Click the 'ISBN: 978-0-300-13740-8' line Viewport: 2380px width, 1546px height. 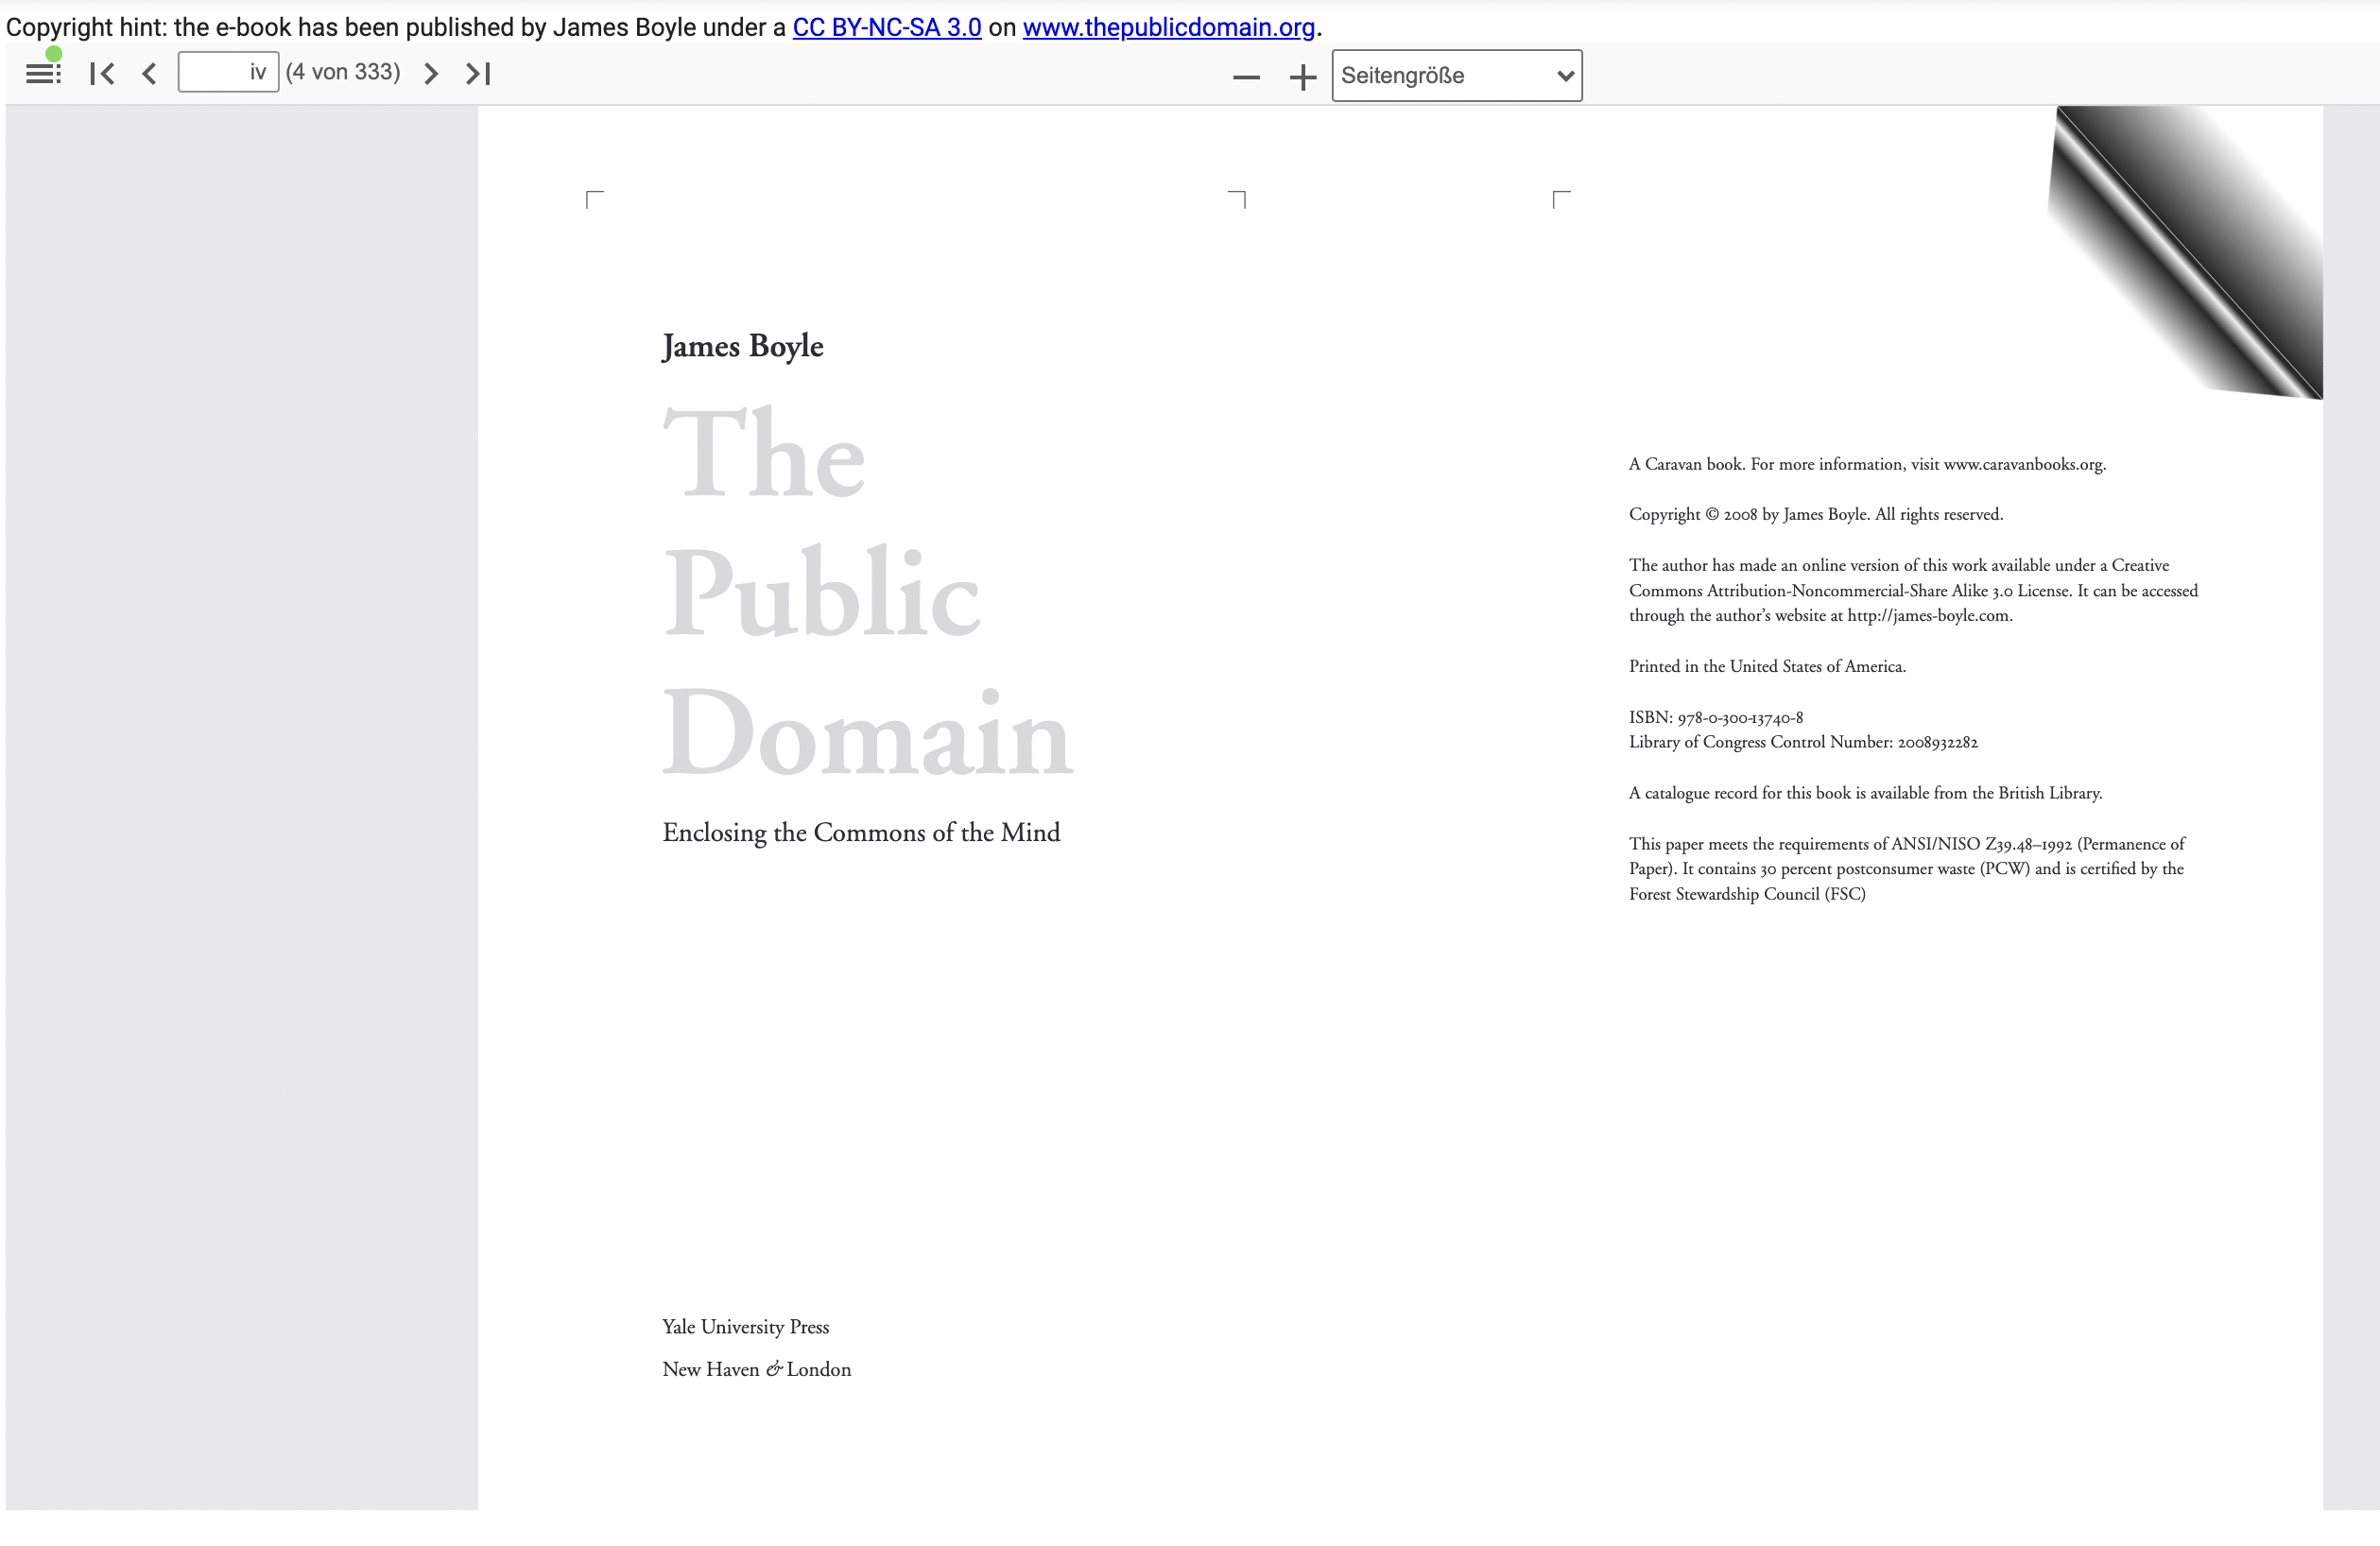(x=1716, y=717)
